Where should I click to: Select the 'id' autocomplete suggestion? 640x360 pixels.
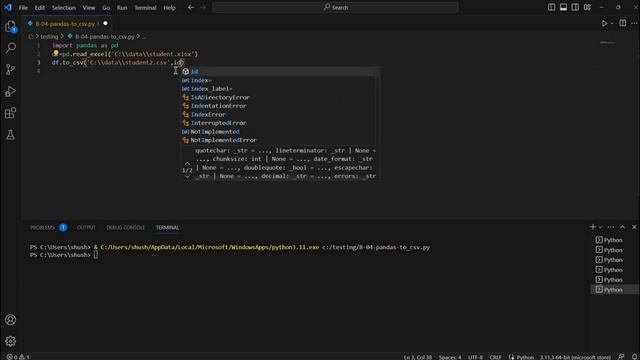280,71
